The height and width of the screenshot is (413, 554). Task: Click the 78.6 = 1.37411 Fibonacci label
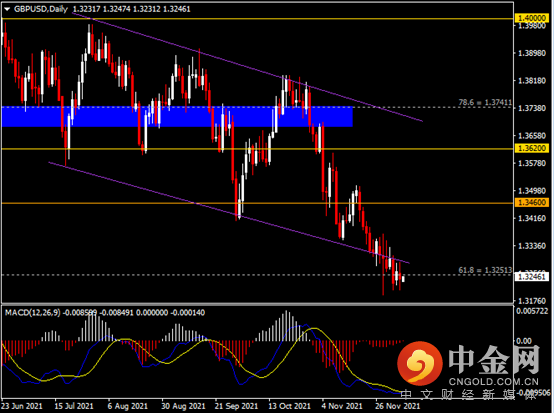click(485, 102)
